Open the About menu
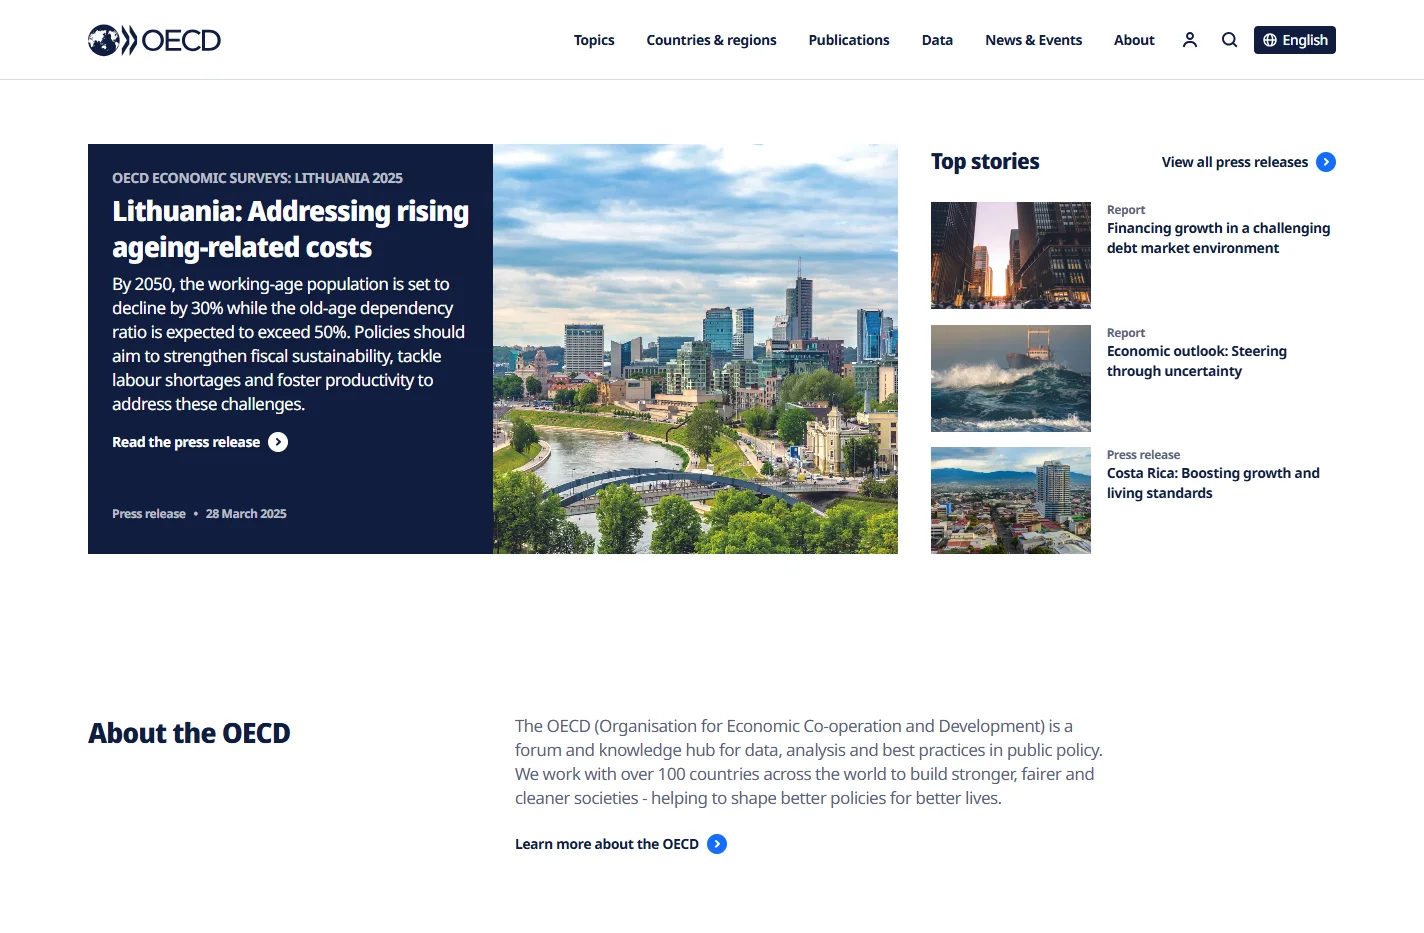 click(1134, 40)
